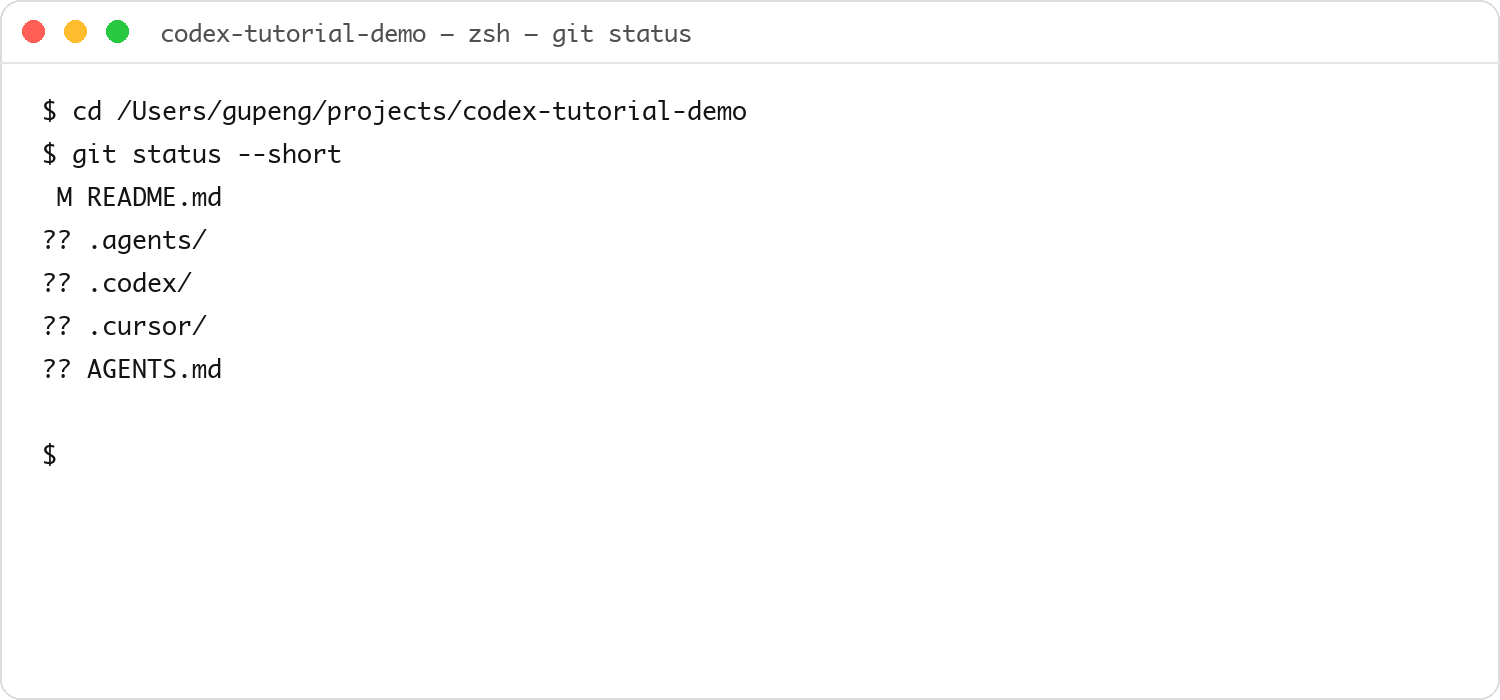
Task: Click the ?? marker beside .agents/
Action: point(57,240)
